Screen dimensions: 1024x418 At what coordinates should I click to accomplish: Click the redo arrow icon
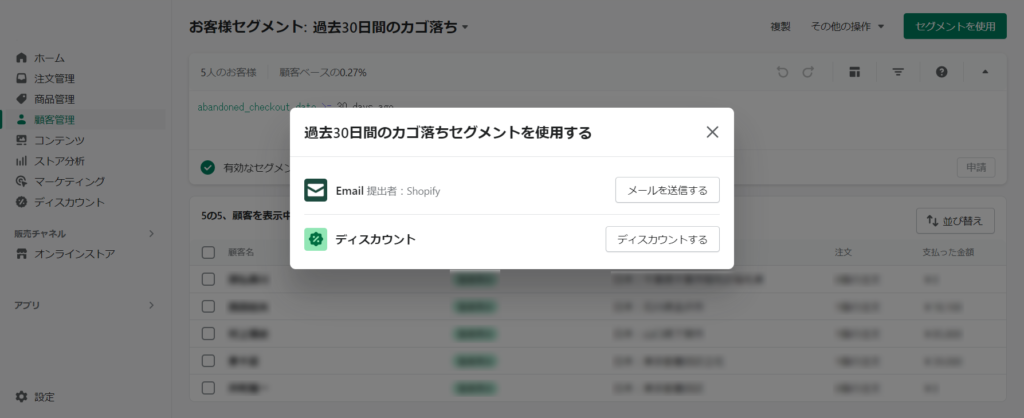808,72
